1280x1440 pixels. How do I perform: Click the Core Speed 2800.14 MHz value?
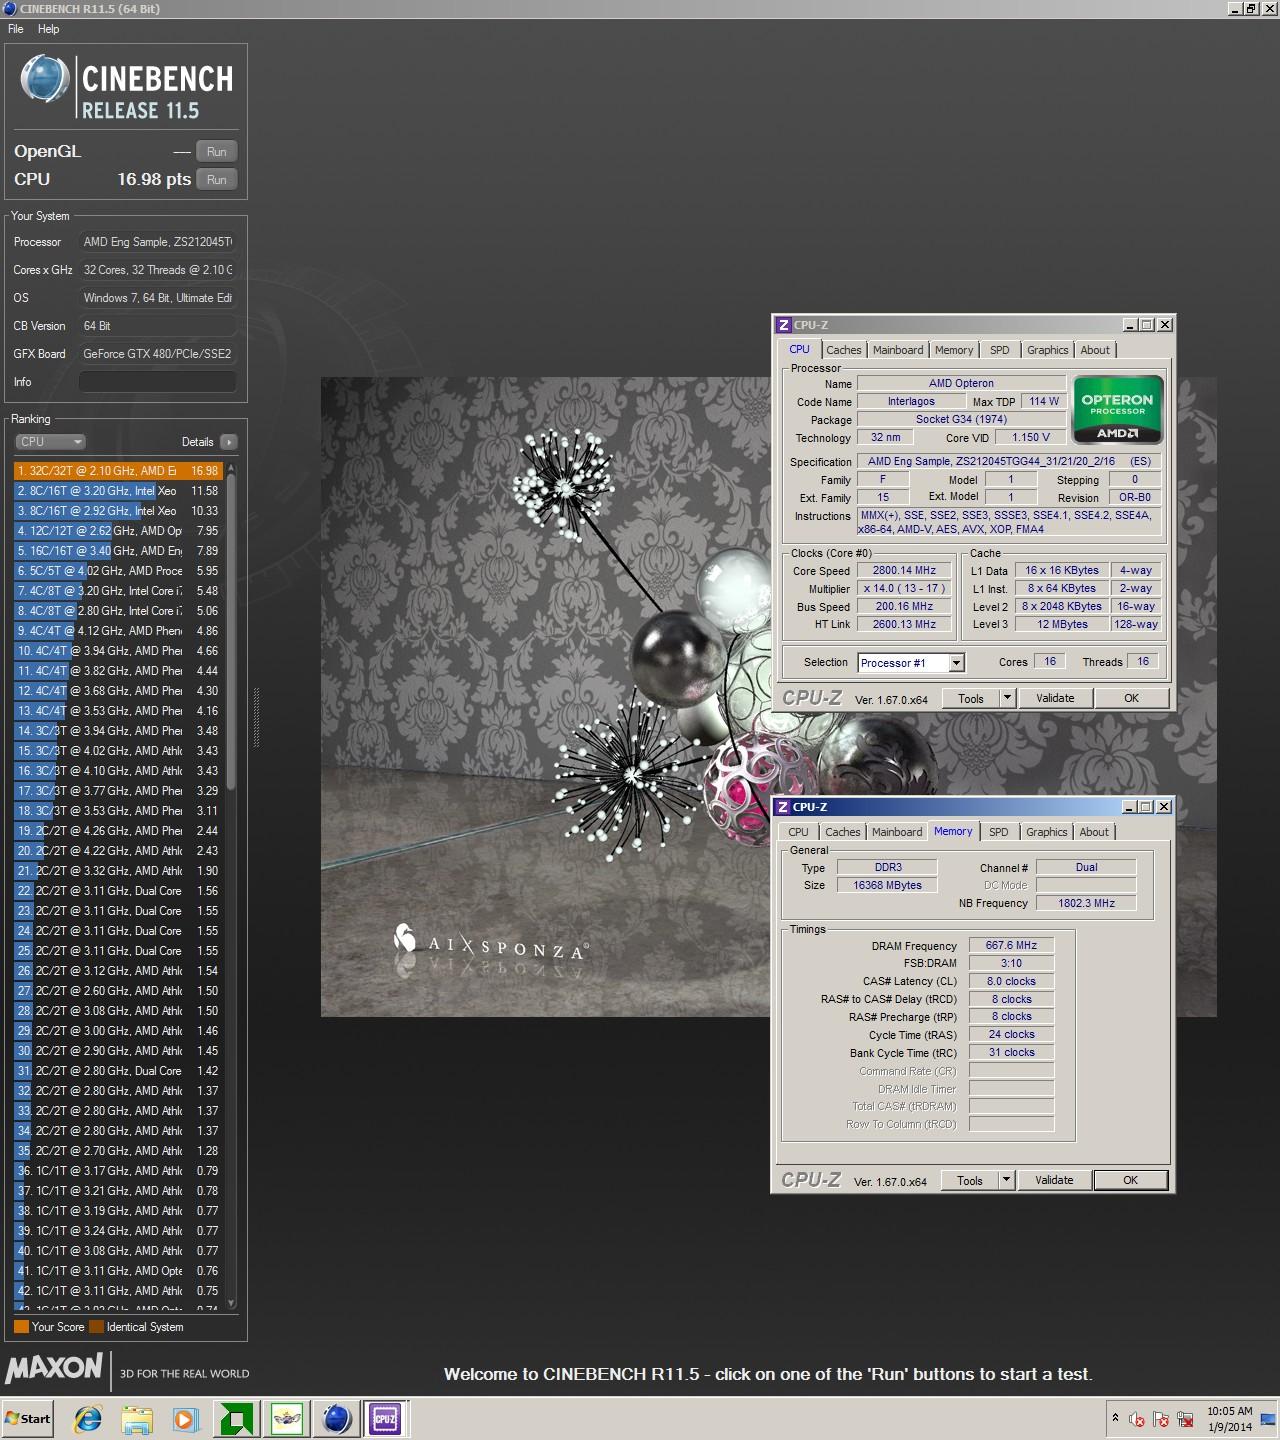pyautogui.click(x=904, y=571)
